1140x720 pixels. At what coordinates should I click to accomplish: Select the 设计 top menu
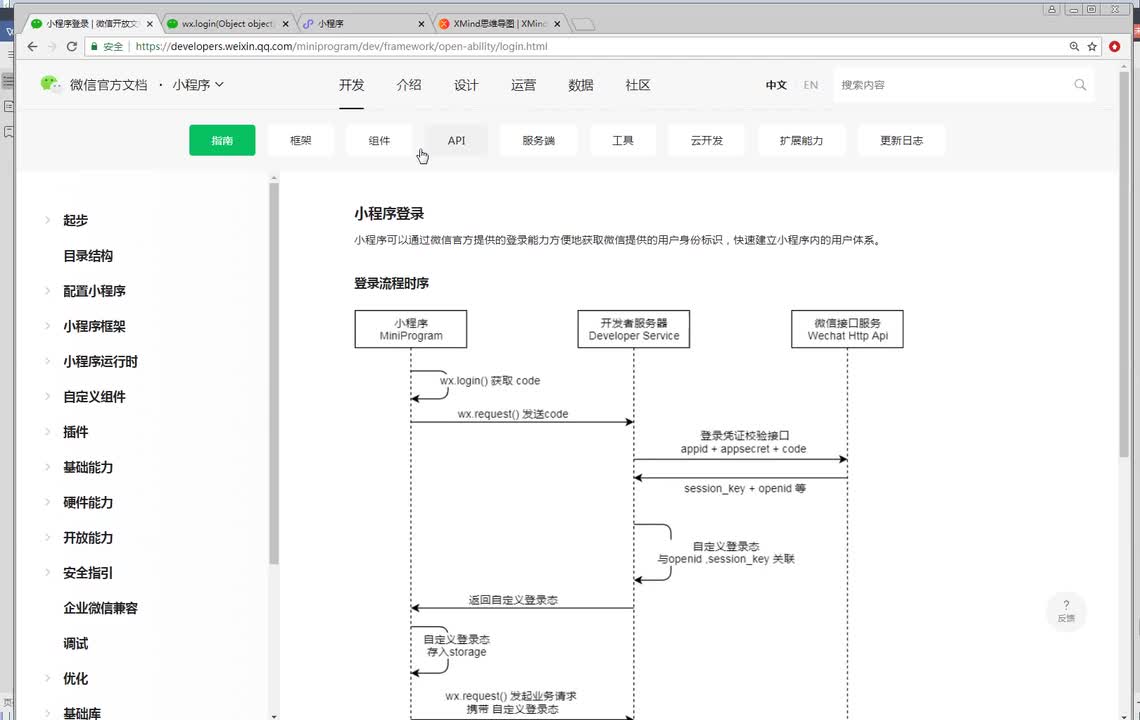click(x=466, y=84)
